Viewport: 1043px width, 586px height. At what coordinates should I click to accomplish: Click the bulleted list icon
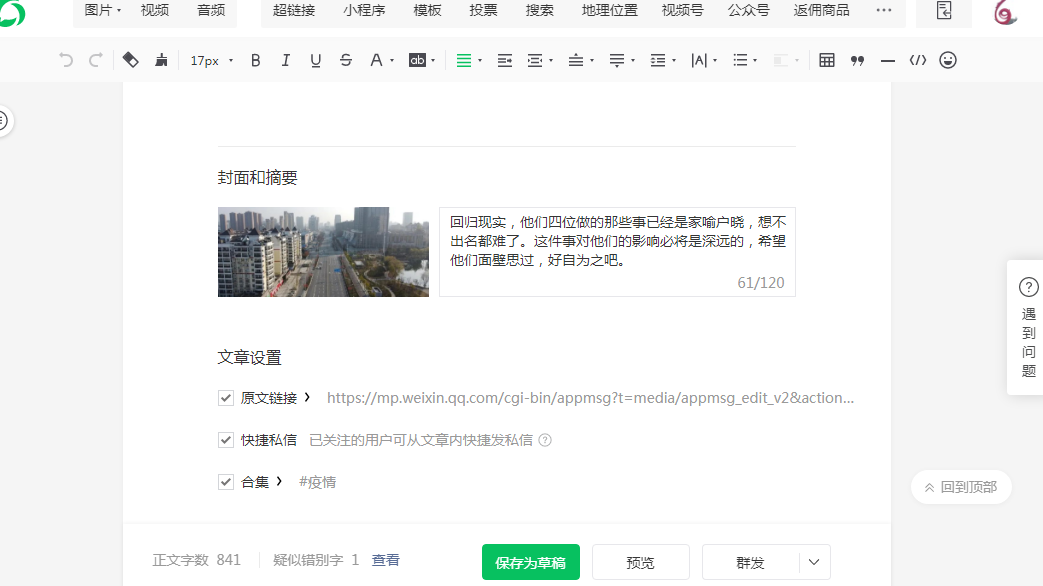(740, 61)
